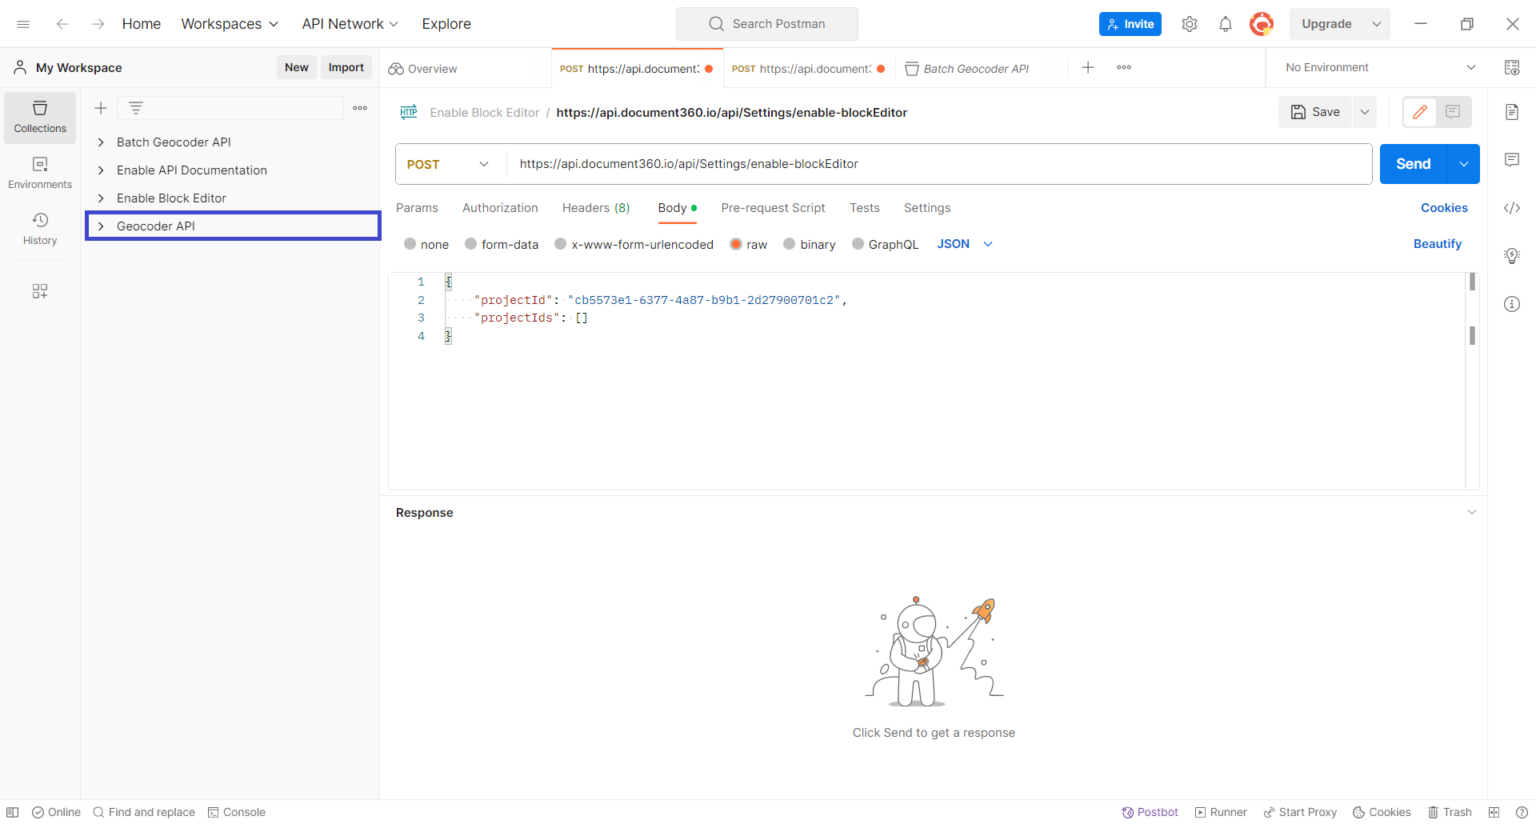Switch to the Authorization tab
Screen dimensions: 1536x824
click(x=500, y=208)
